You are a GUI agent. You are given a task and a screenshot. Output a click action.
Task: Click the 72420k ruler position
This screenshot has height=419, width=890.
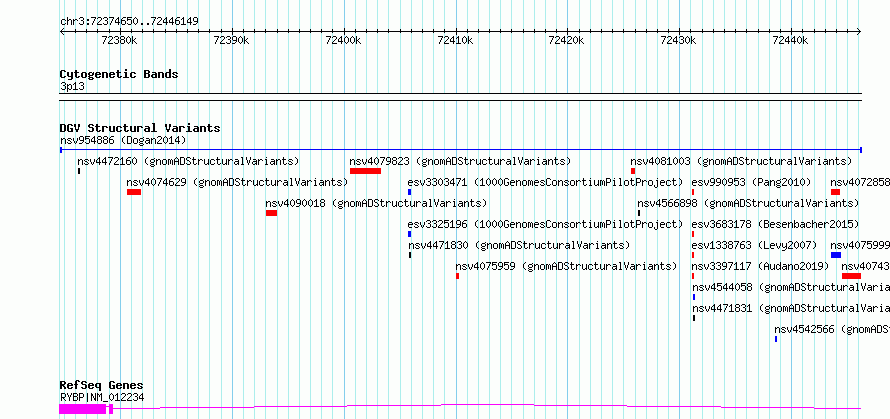tap(567, 40)
